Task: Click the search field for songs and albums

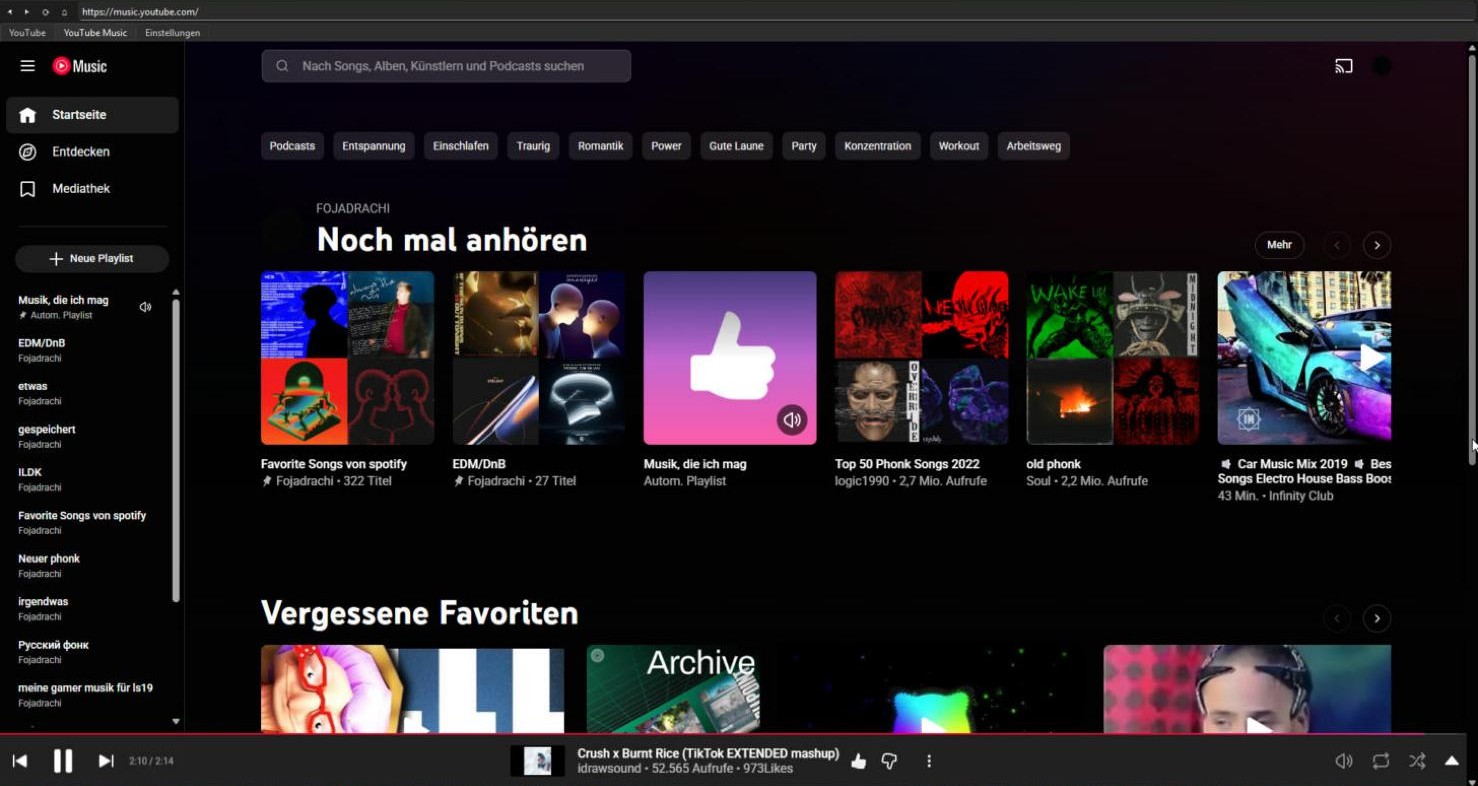Action: pos(446,66)
